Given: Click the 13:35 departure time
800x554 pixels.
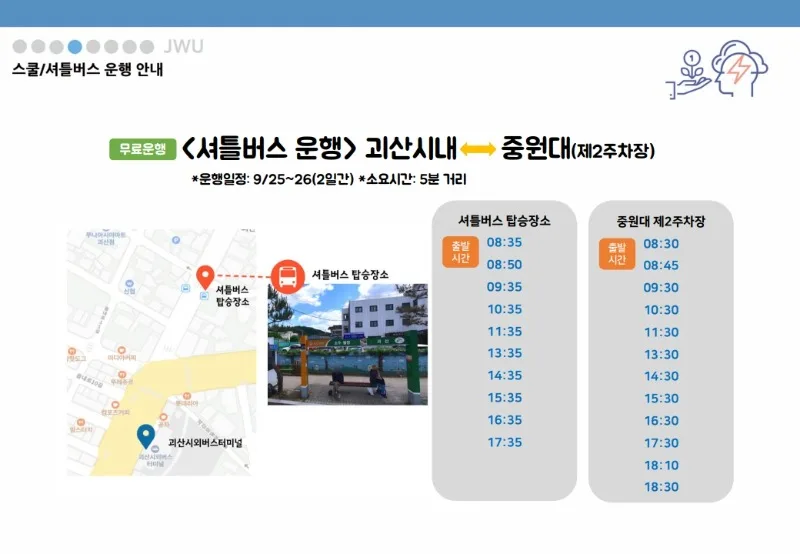Looking at the screenshot, I should click(505, 353).
